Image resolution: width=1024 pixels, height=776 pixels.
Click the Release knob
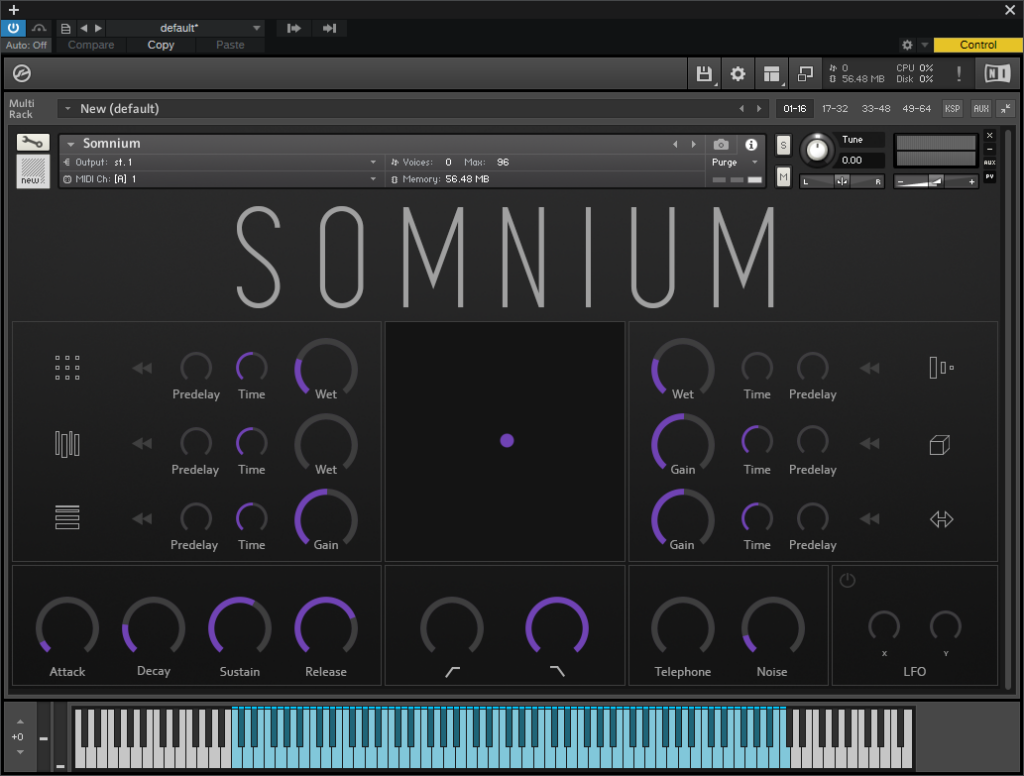pos(326,627)
